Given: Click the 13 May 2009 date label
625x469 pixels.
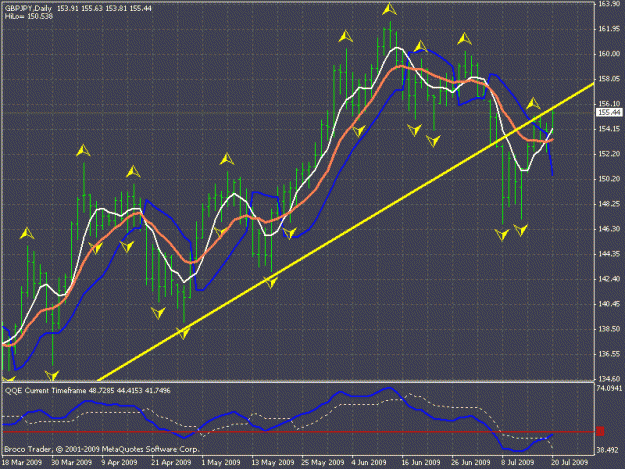Looking at the screenshot, I should click(273, 462).
